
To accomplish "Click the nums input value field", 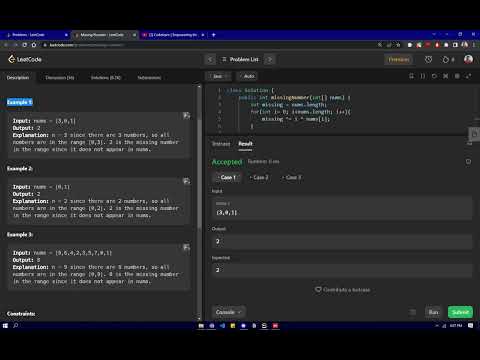I will pyautogui.click(x=342, y=208).
